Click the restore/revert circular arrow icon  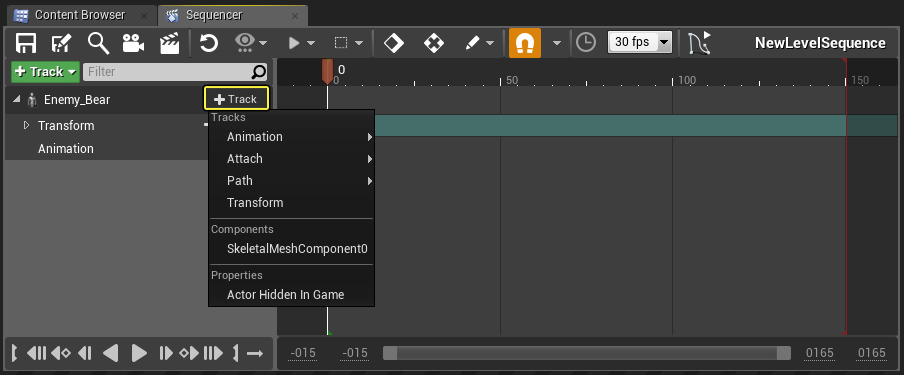pyautogui.click(x=208, y=43)
